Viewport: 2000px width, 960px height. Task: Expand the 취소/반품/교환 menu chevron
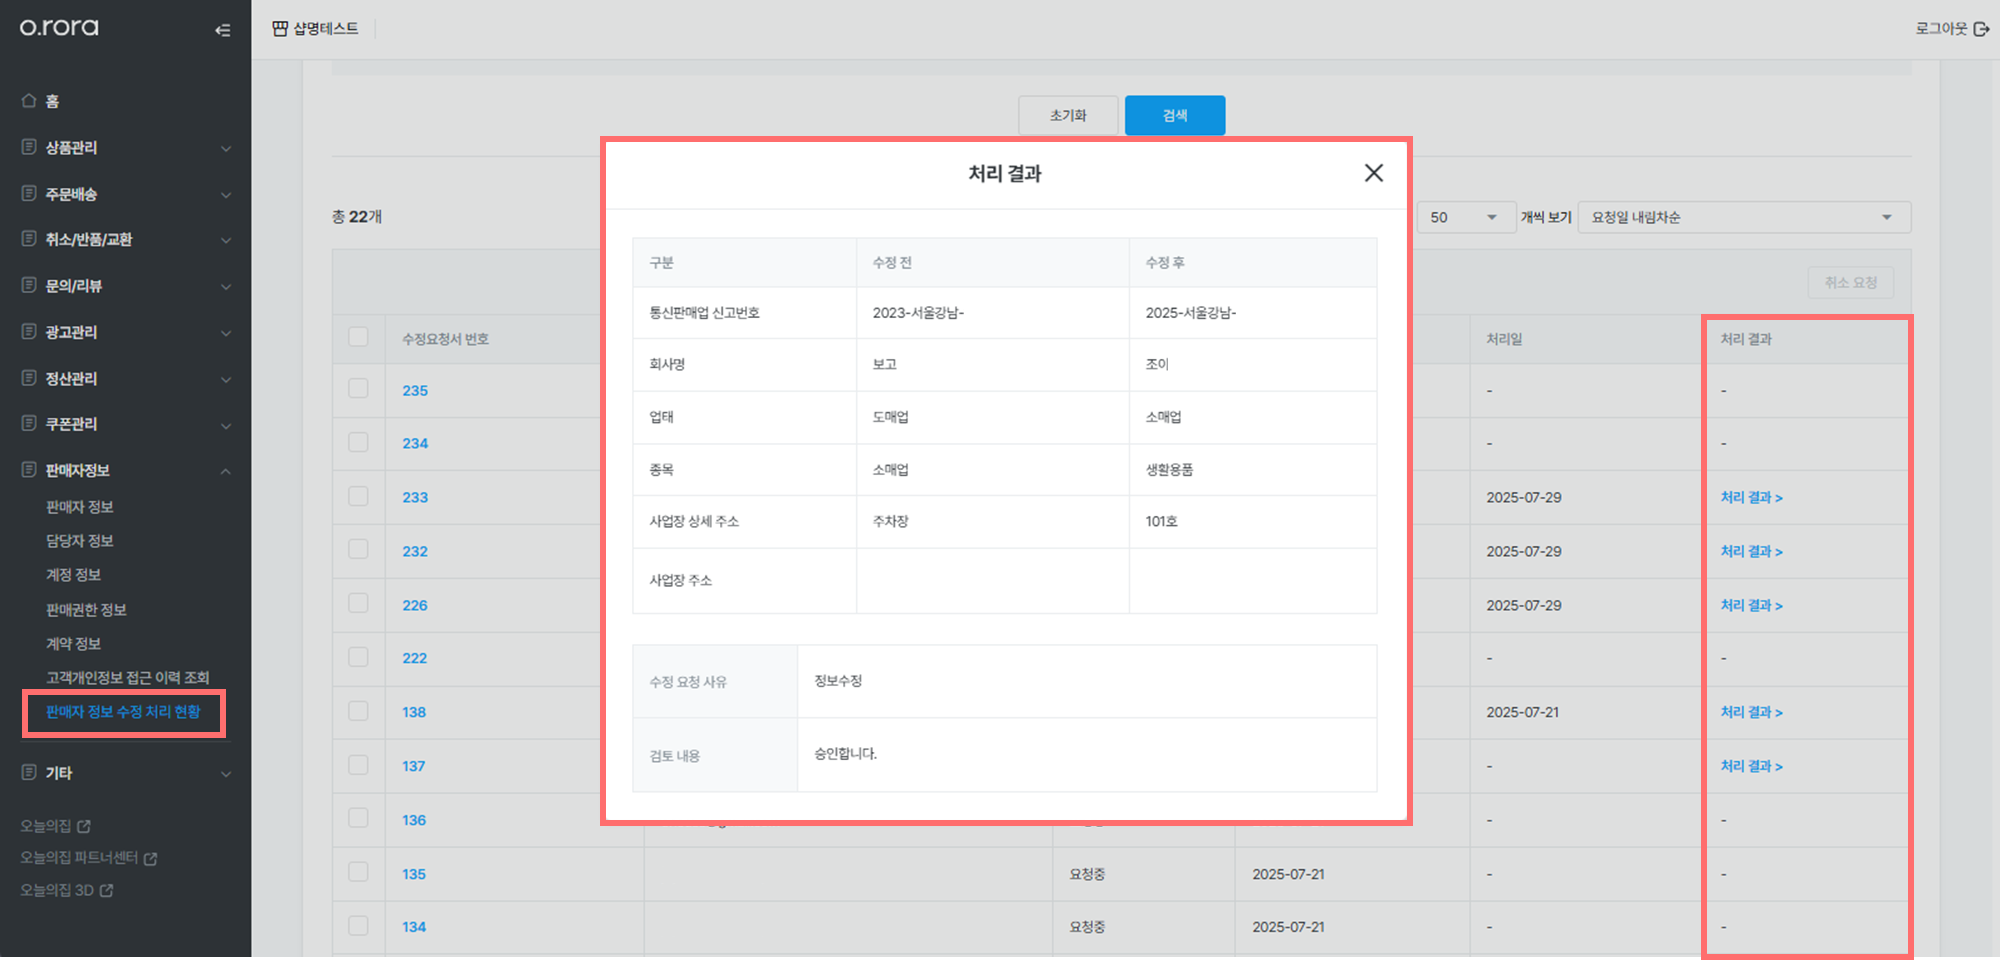(226, 241)
